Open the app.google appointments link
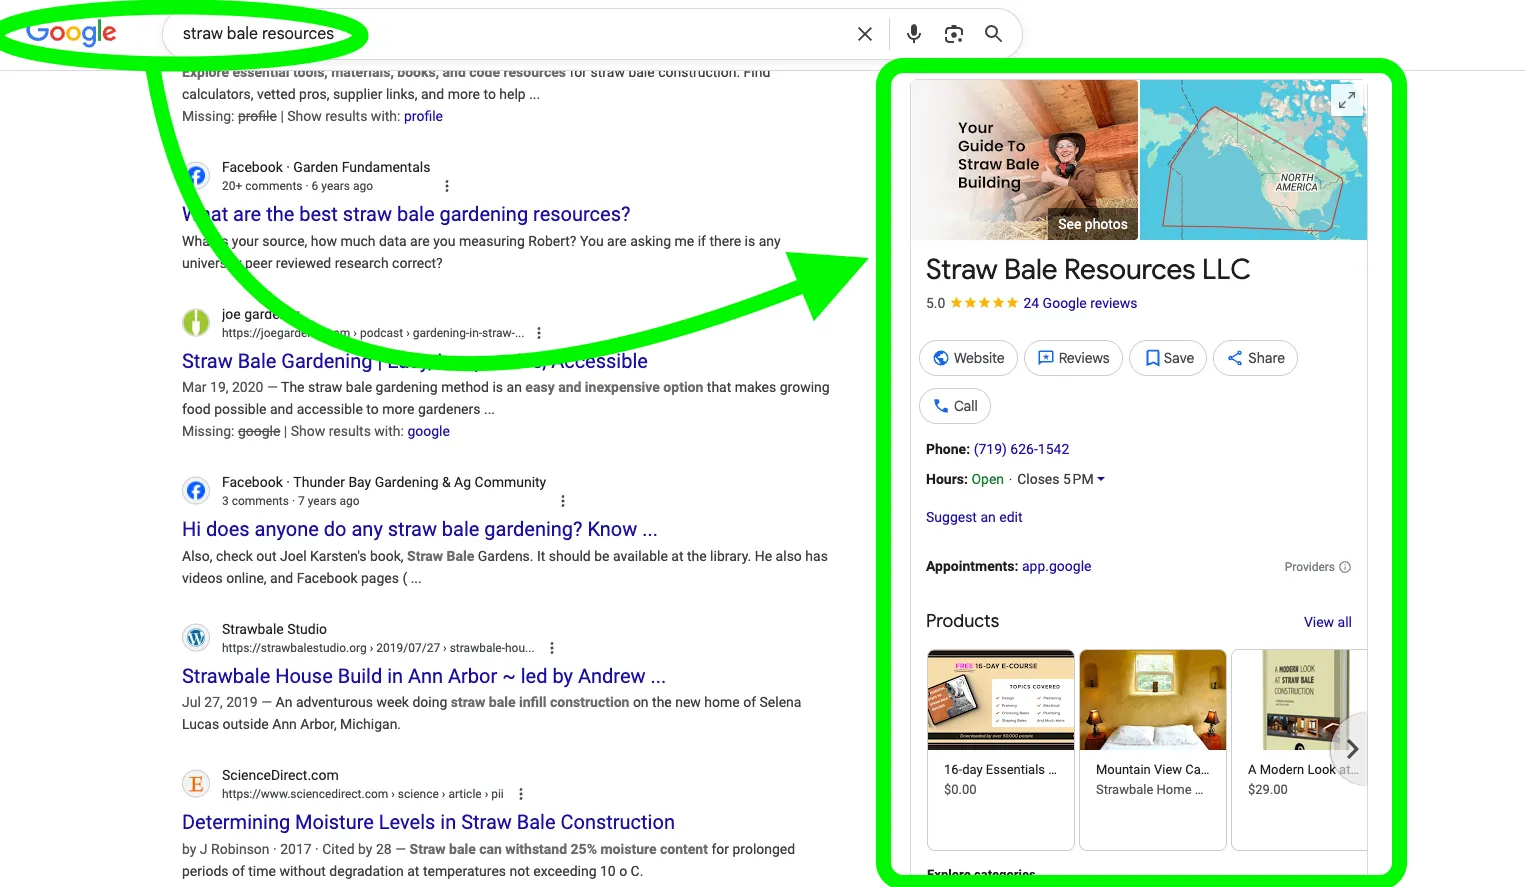 point(1056,566)
